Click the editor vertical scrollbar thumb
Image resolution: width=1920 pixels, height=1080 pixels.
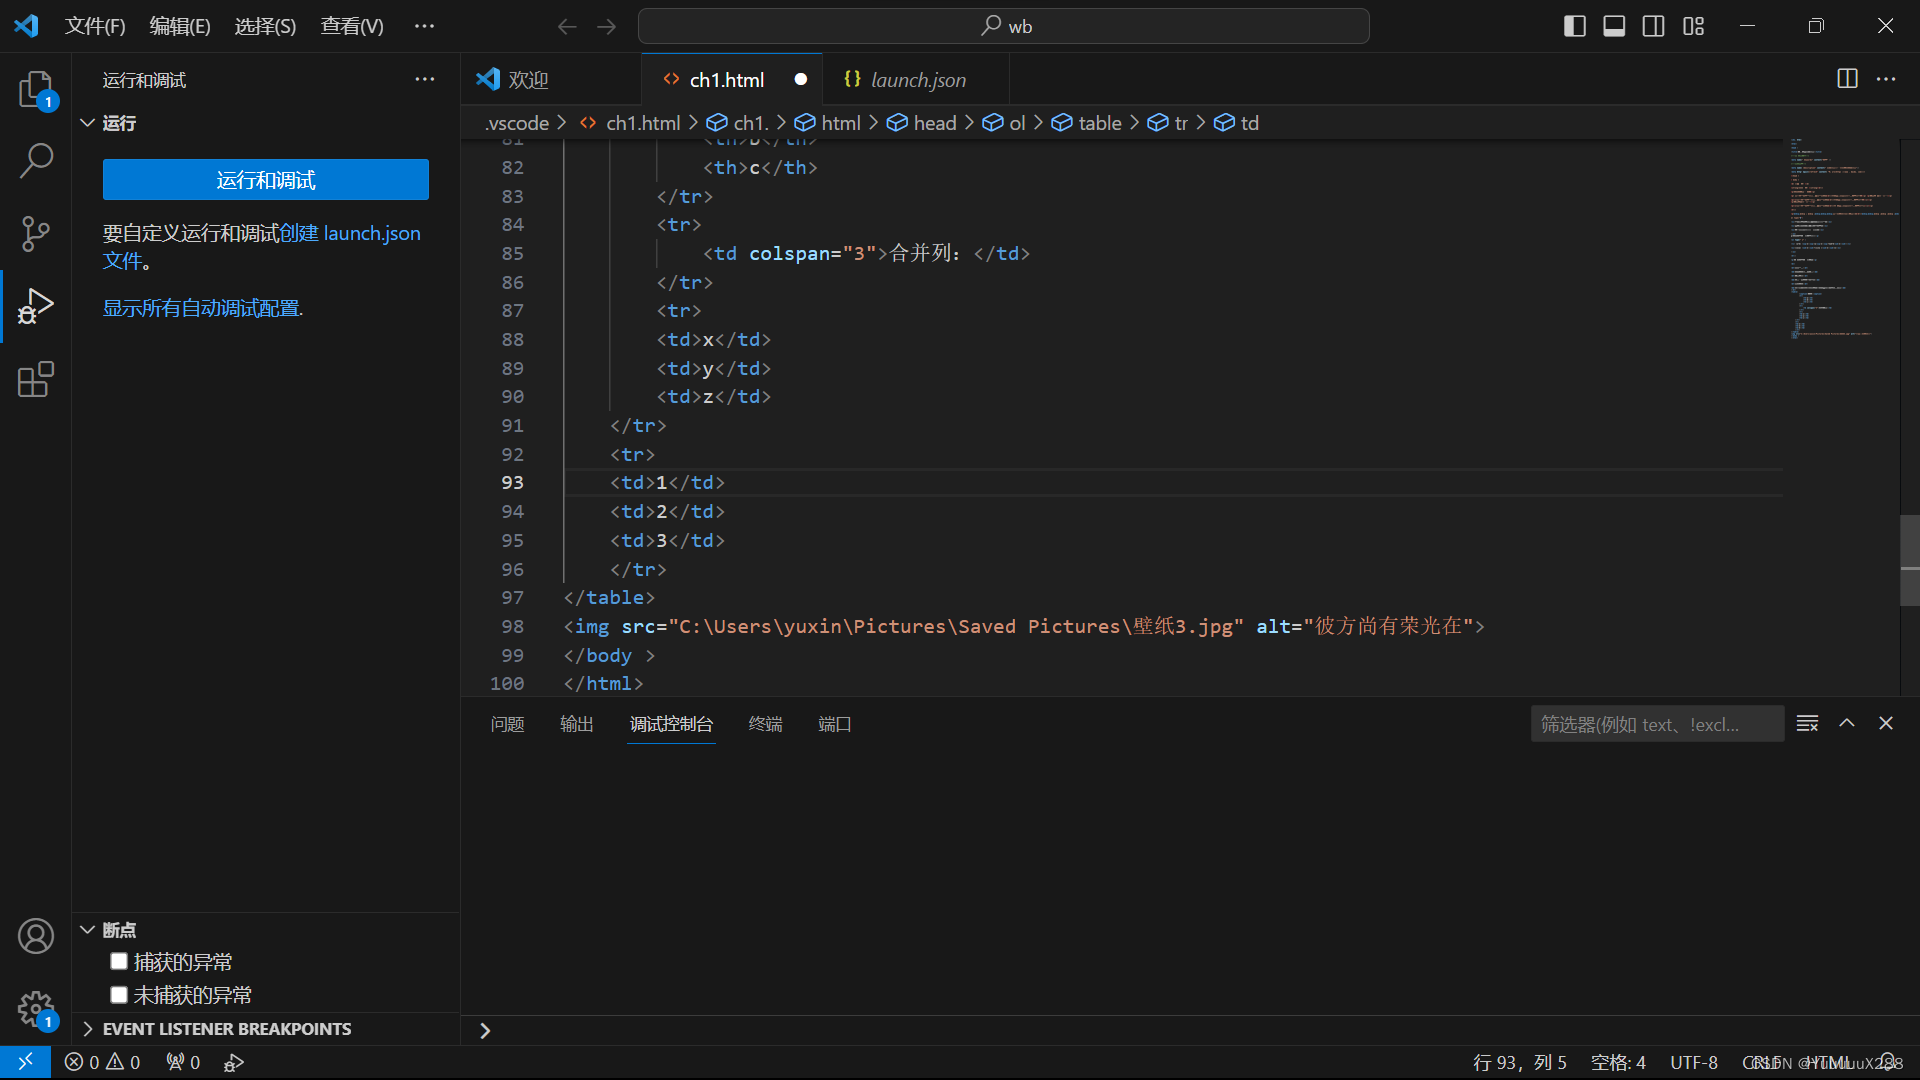(x=1909, y=560)
